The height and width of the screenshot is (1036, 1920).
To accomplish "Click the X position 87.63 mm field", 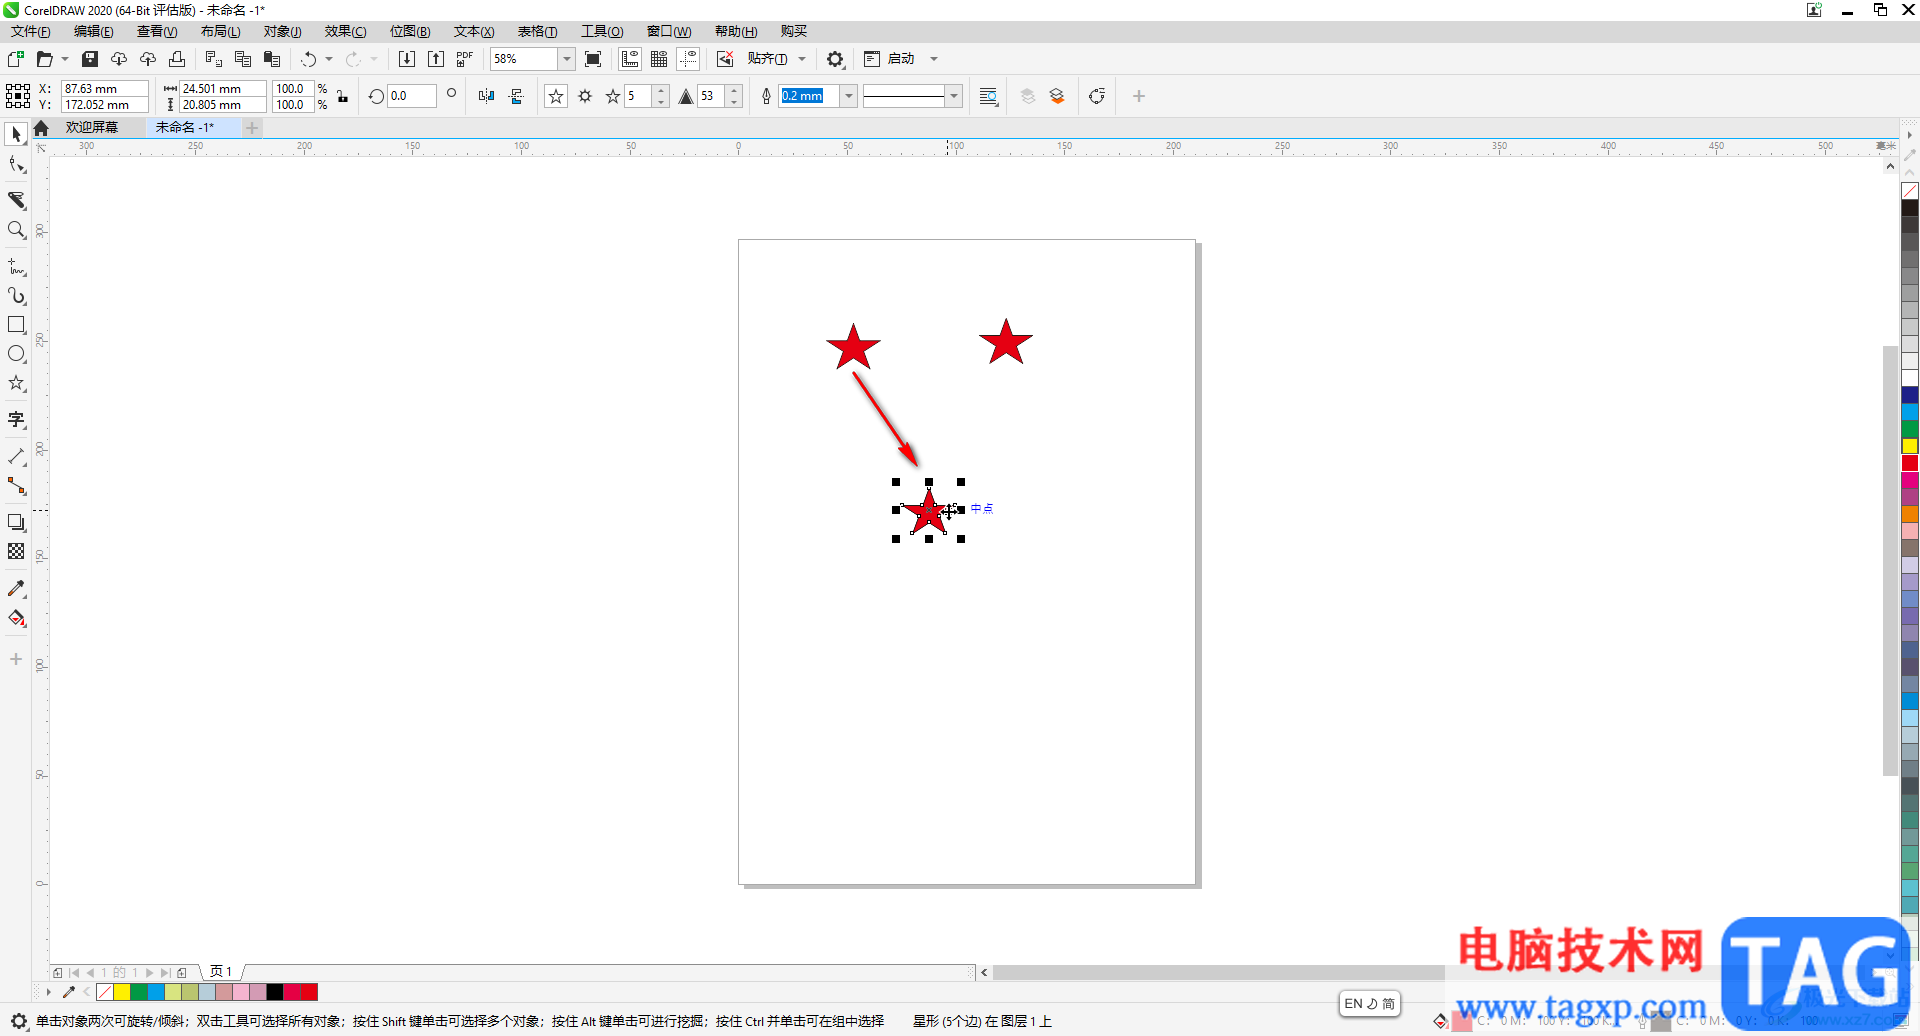I will click(x=104, y=89).
